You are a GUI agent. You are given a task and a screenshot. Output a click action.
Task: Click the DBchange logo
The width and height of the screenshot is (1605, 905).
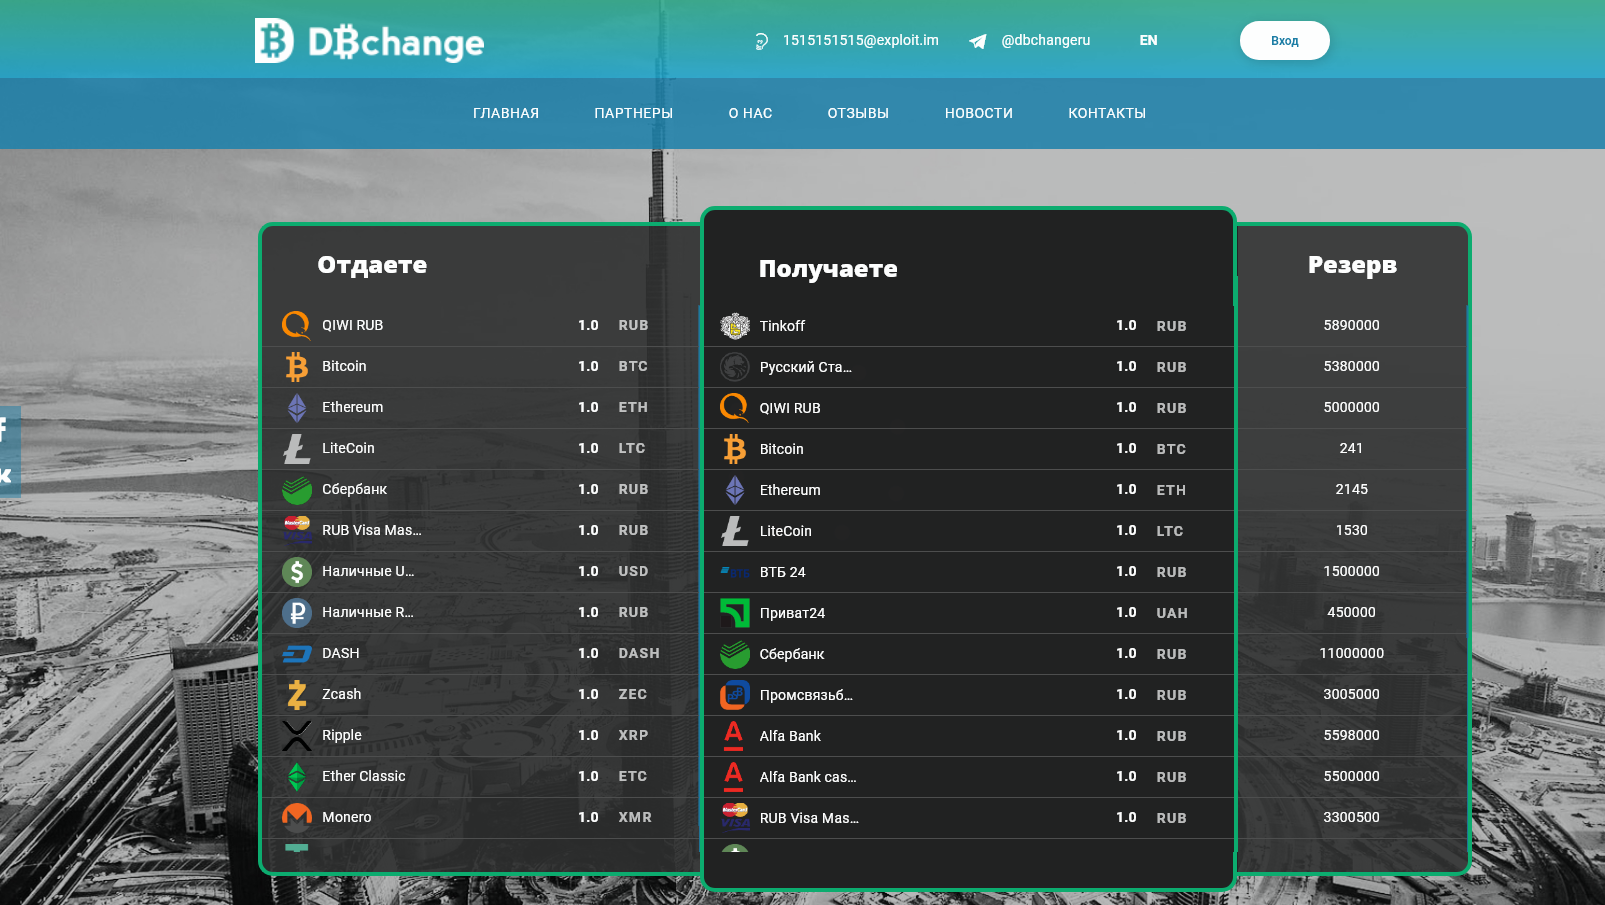tap(369, 41)
